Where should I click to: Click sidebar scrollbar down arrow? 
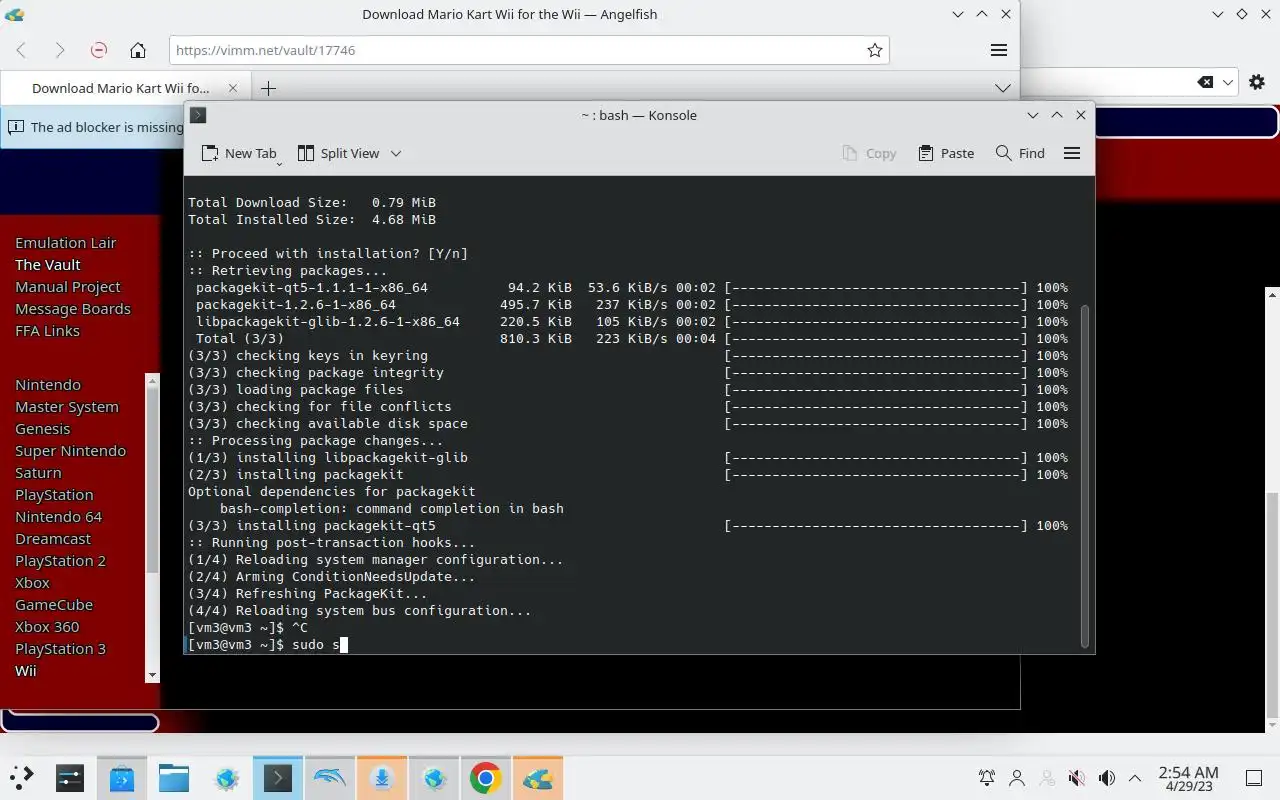152,675
